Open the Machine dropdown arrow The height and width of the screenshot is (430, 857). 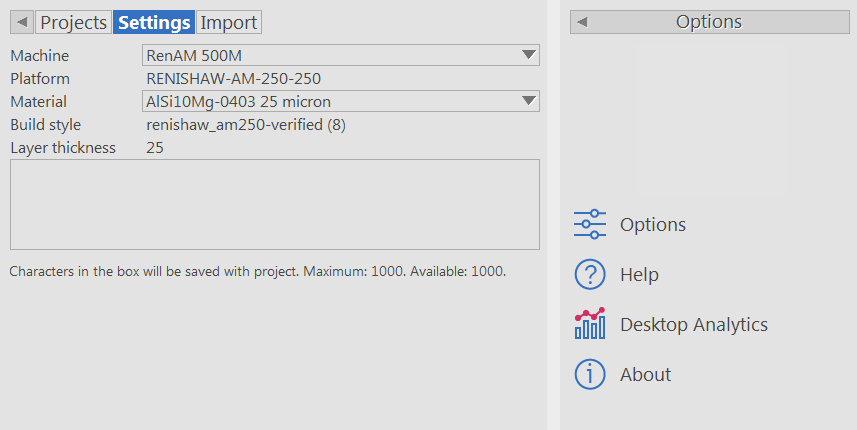point(528,56)
